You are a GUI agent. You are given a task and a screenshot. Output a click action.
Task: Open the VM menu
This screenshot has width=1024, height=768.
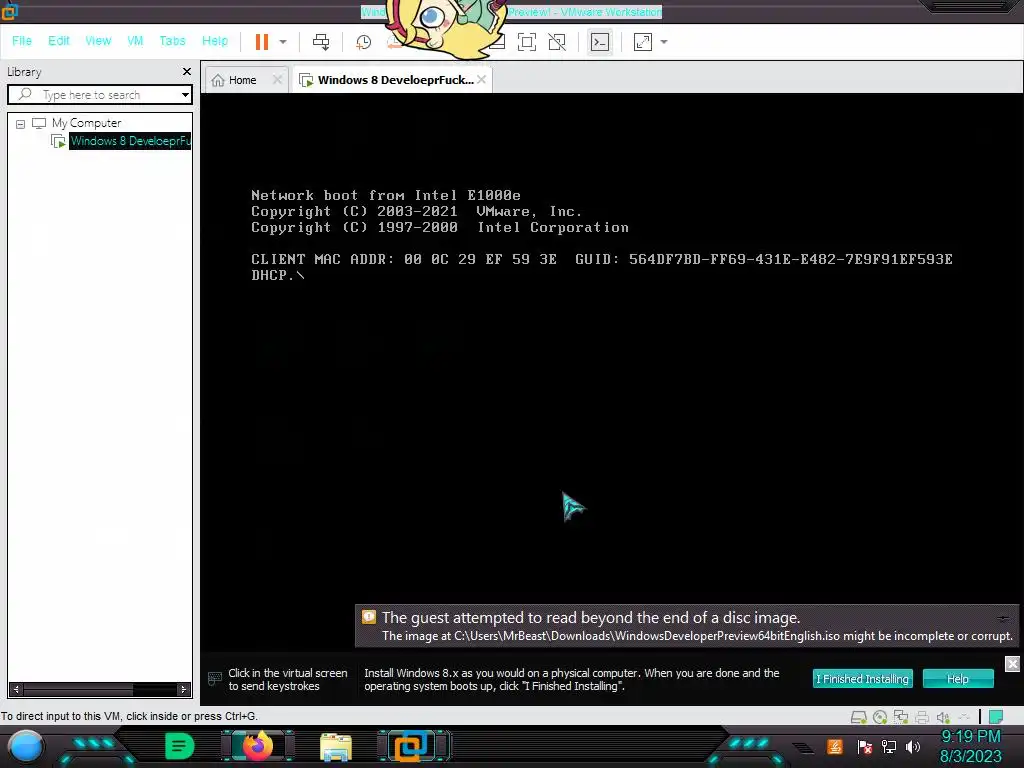click(x=135, y=40)
